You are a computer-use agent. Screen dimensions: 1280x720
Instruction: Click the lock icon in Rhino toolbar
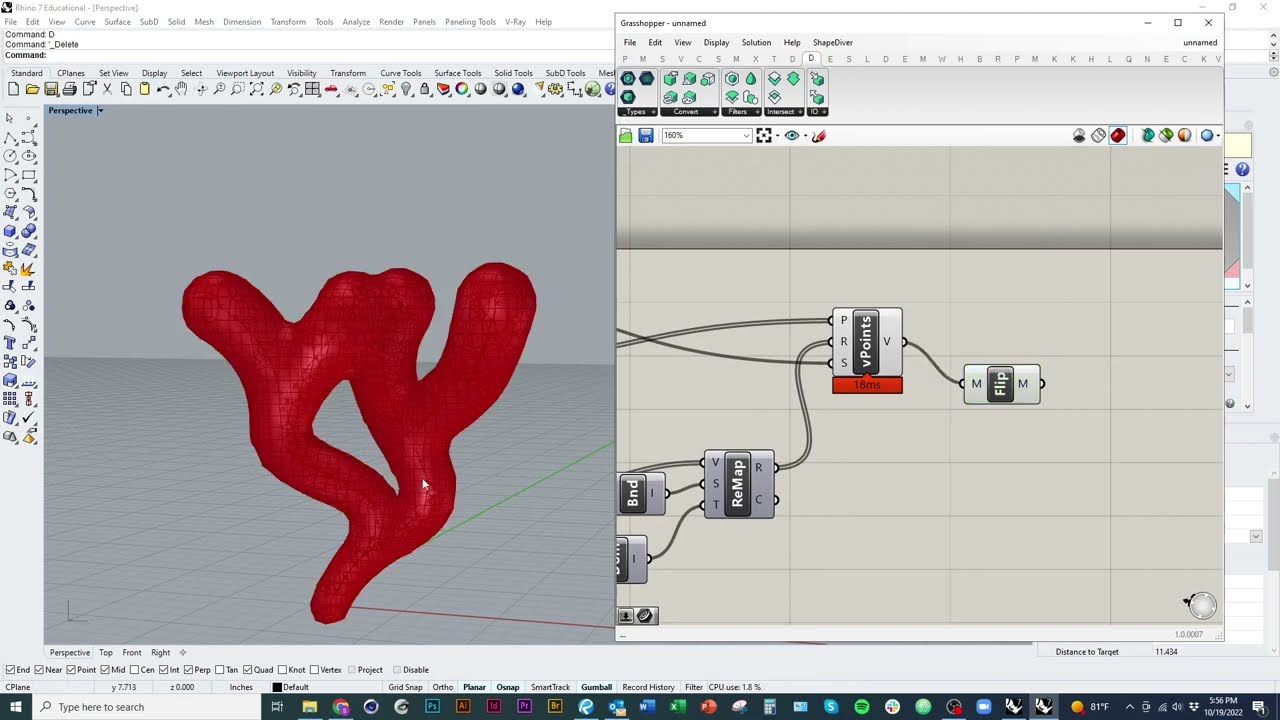(425, 89)
